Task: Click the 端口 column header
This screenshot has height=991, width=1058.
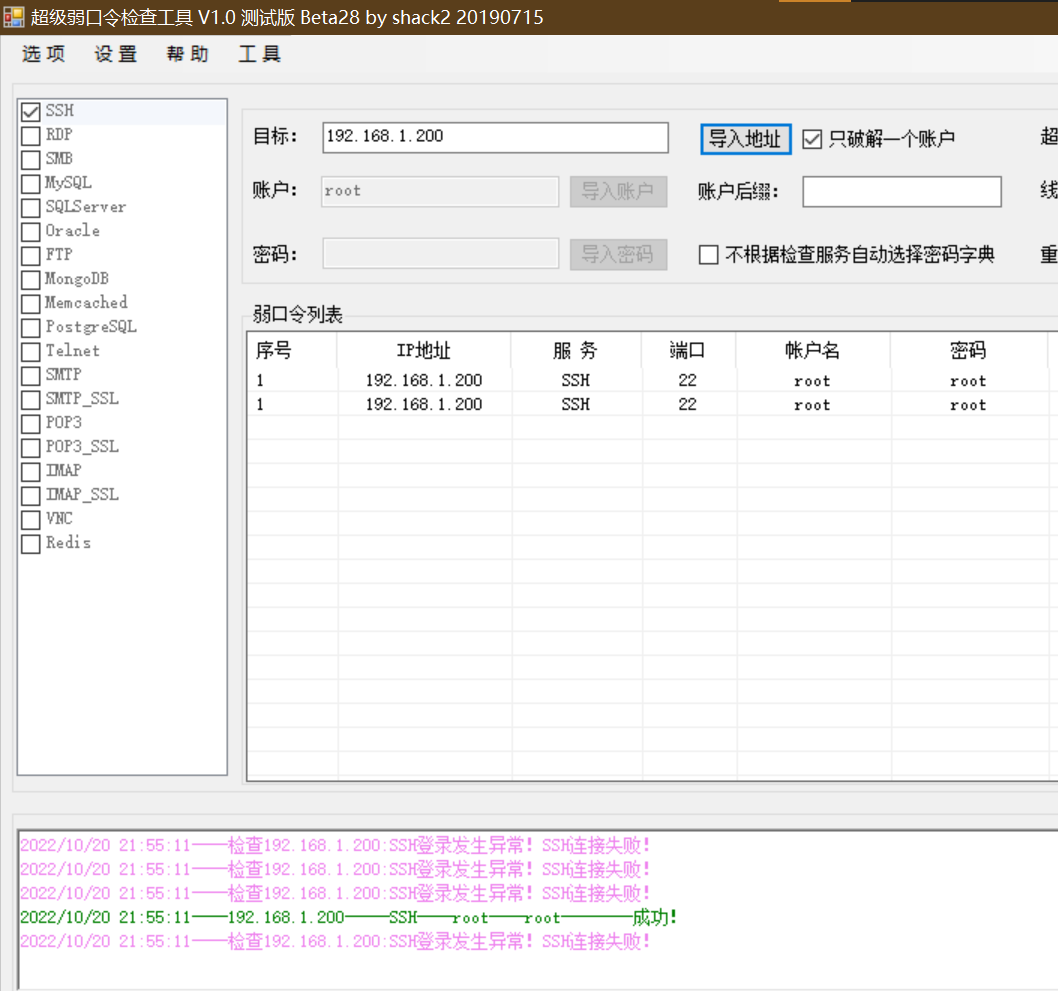Action: pos(688,350)
